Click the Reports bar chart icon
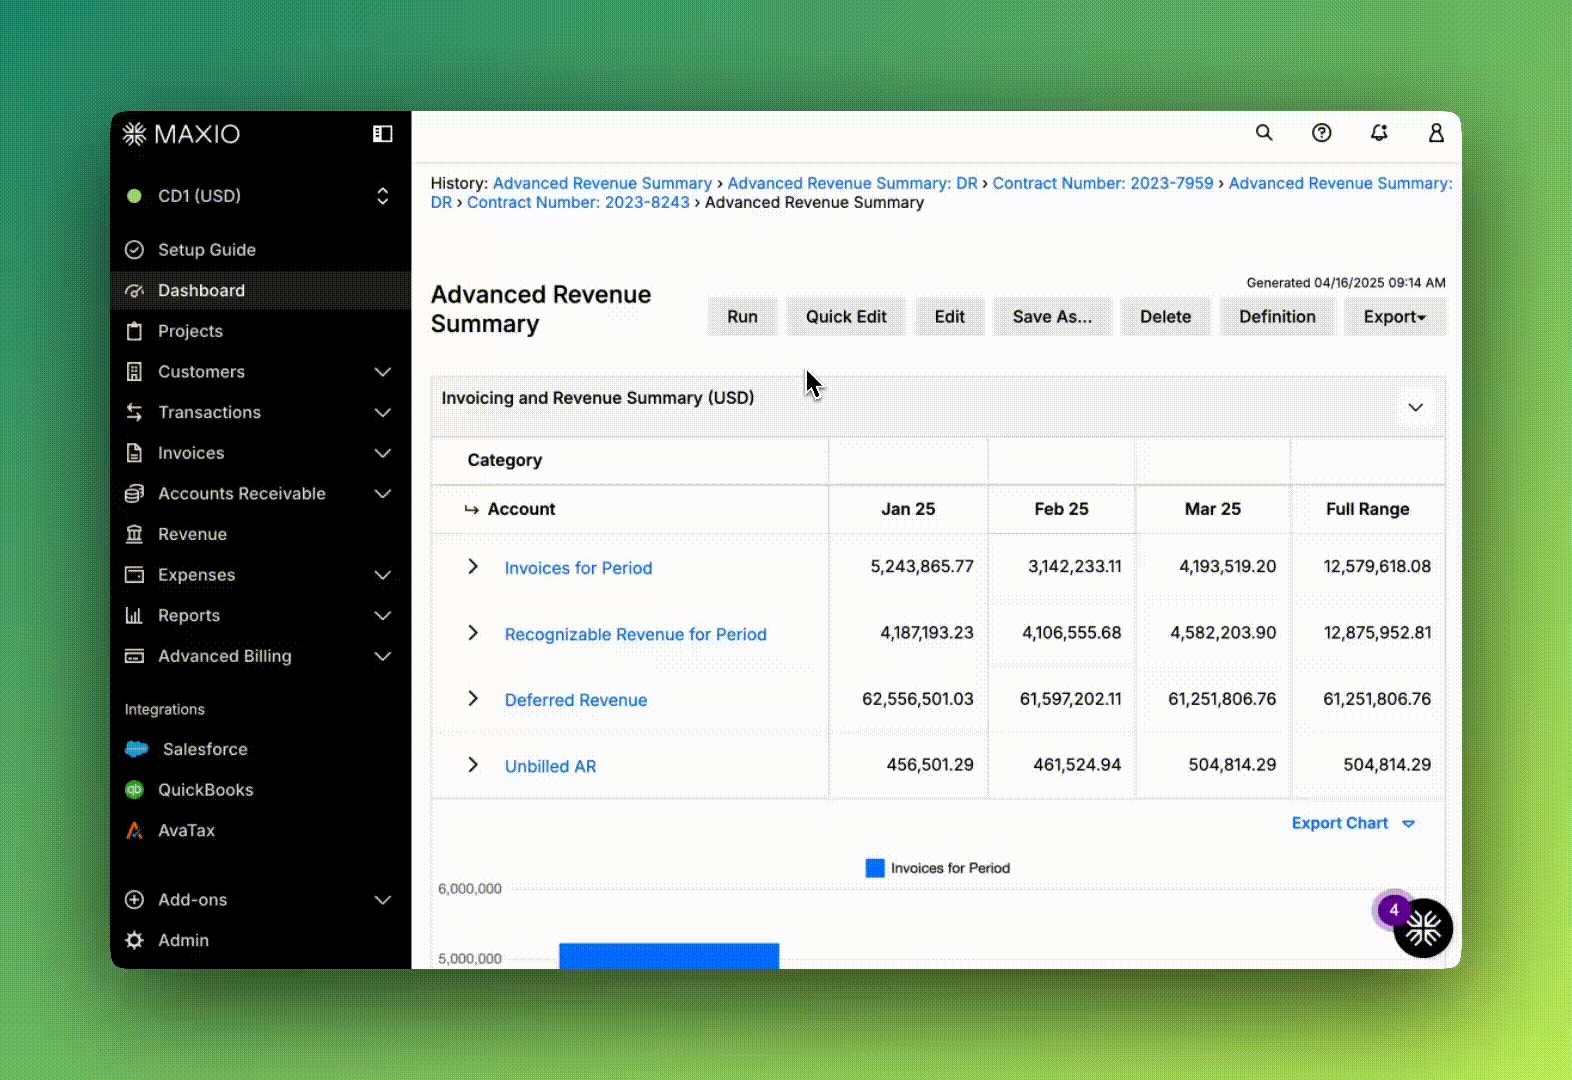Viewport: 1572px width, 1080px height. tap(134, 616)
